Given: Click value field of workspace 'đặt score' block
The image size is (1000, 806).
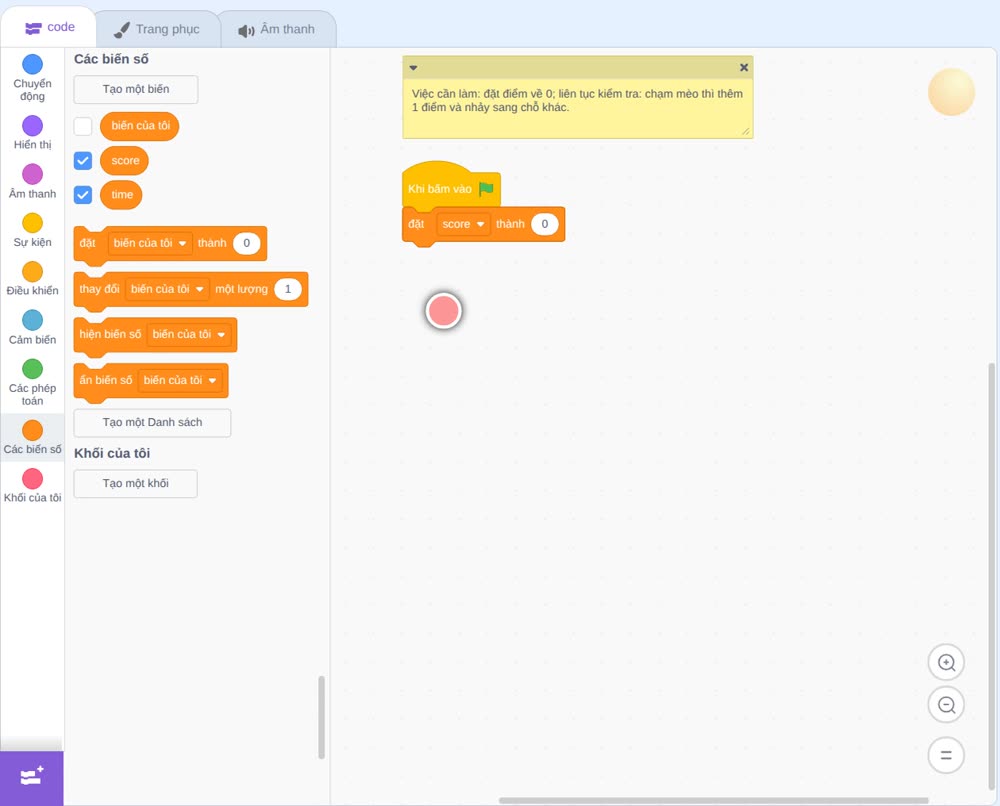Looking at the screenshot, I should click(x=545, y=224).
